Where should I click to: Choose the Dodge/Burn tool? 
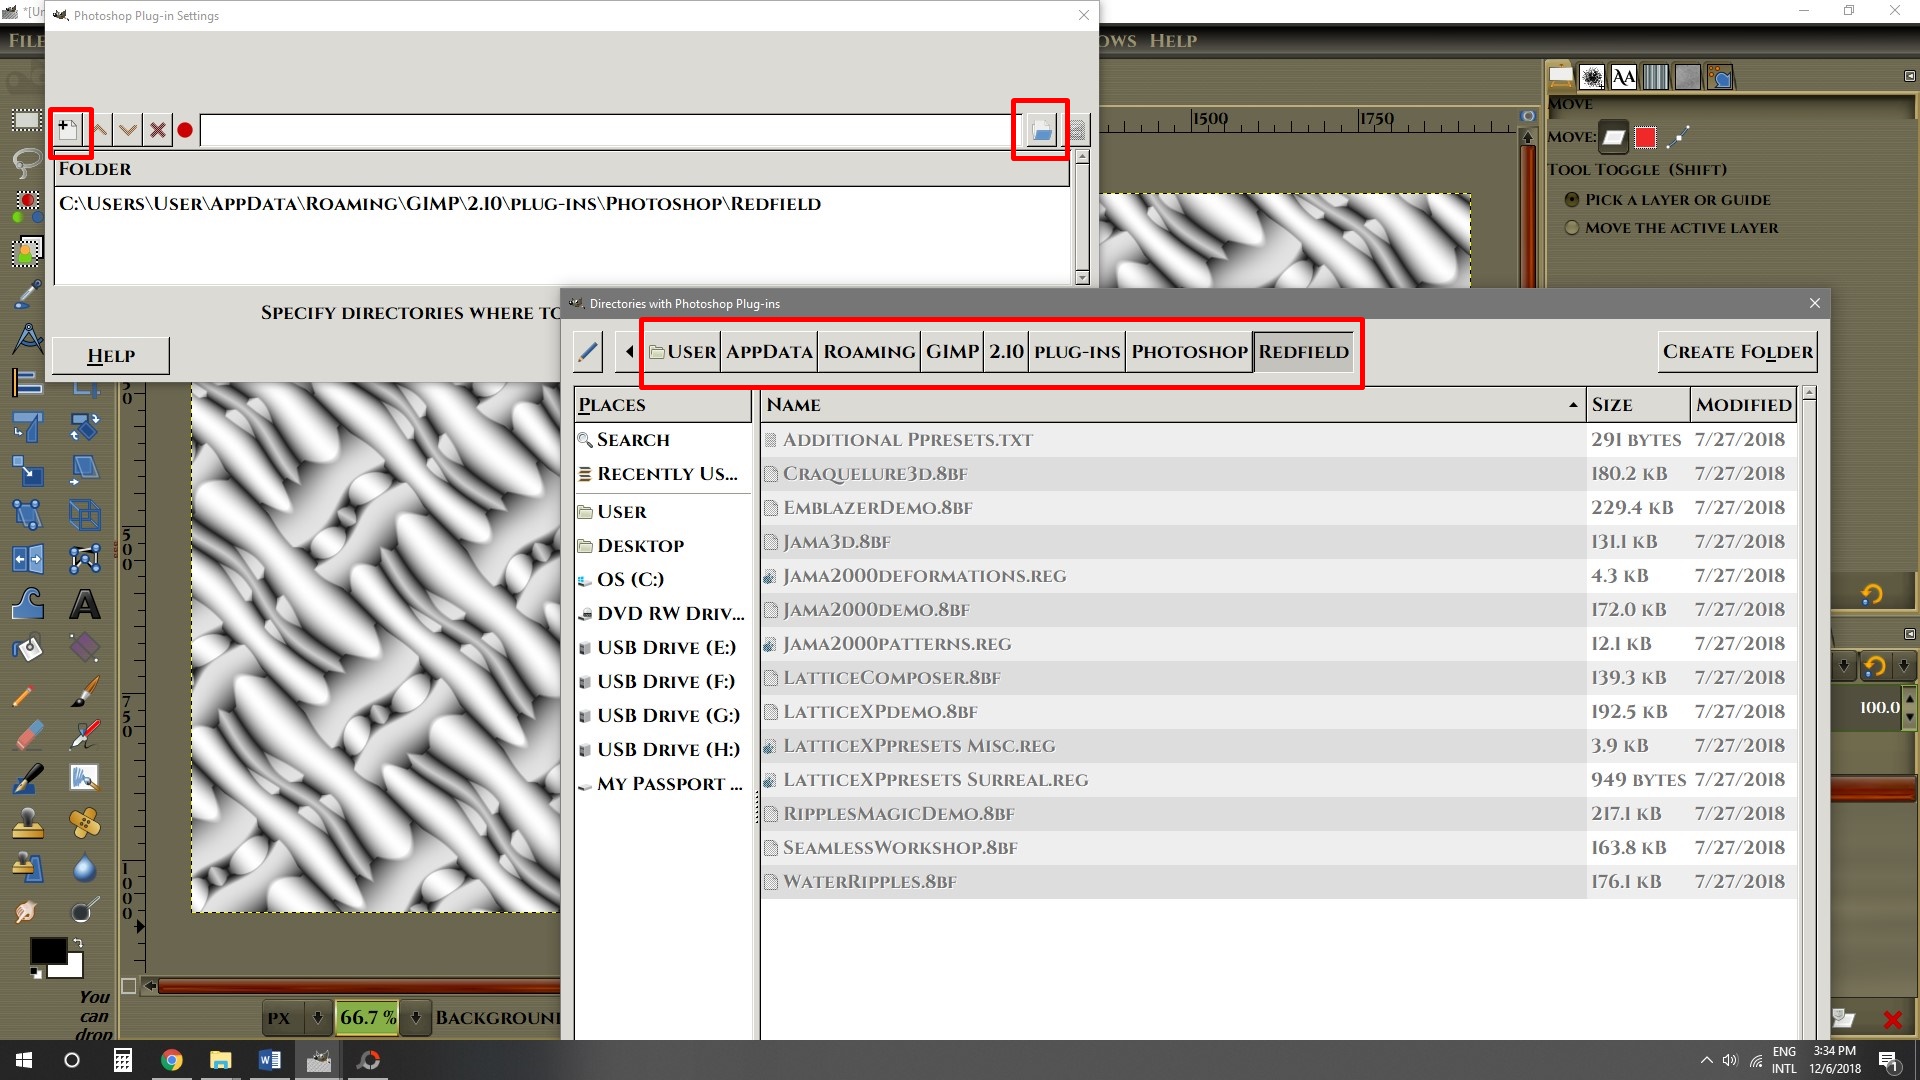coord(85,911)
